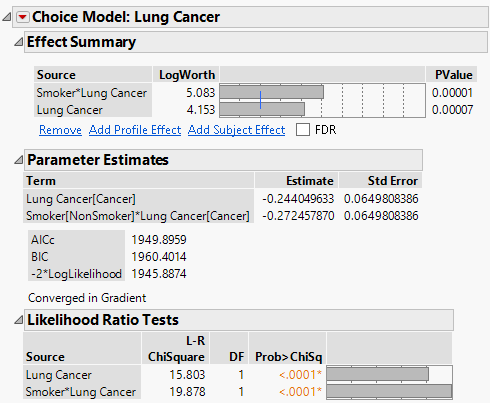Click the Add Subject Effect link

coord(237,130)
